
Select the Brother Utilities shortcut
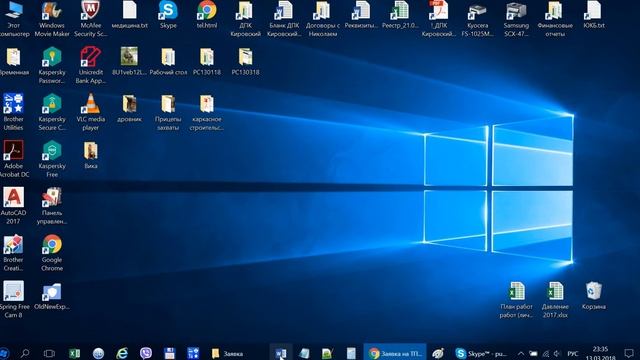(x=13, y=113)
